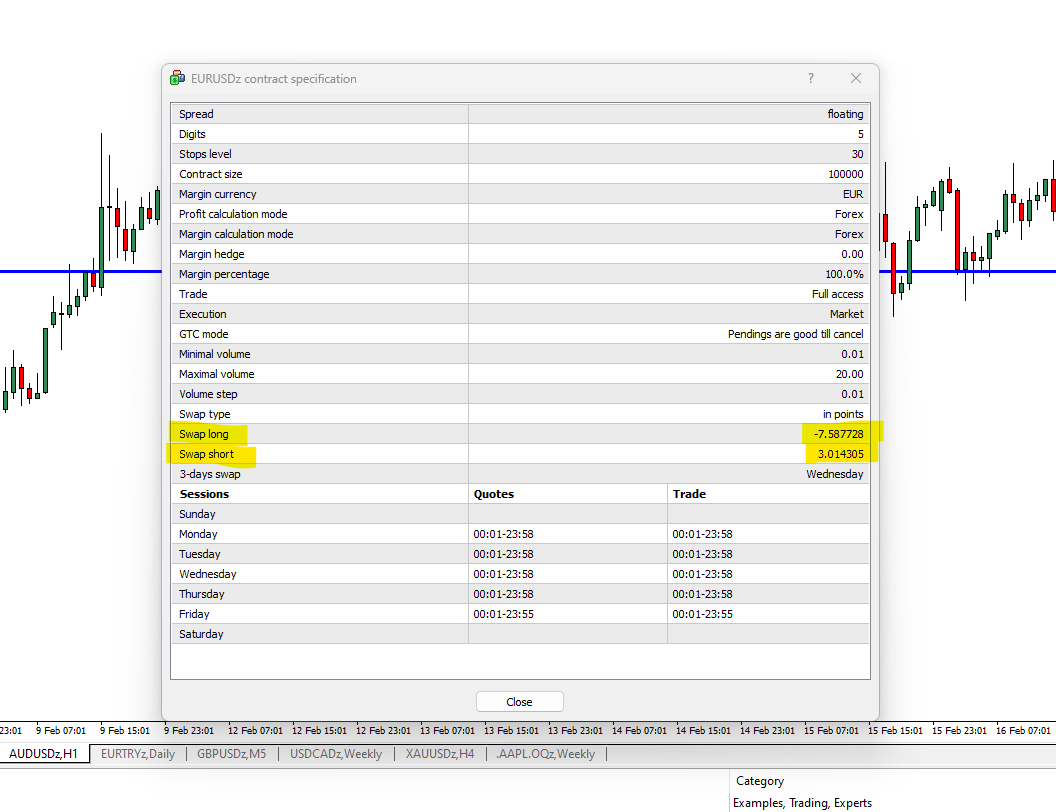Click the Execution value Market
Image resolution: width=1056 pixels, height=812 pixels.
click(847, 314)
